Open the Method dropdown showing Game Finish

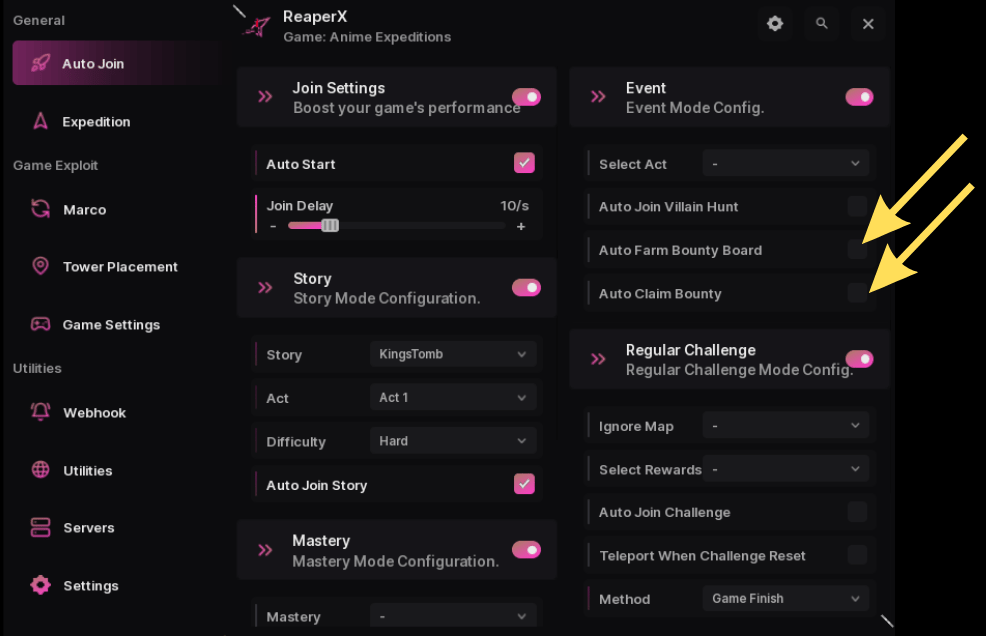(x=786, y=598)
